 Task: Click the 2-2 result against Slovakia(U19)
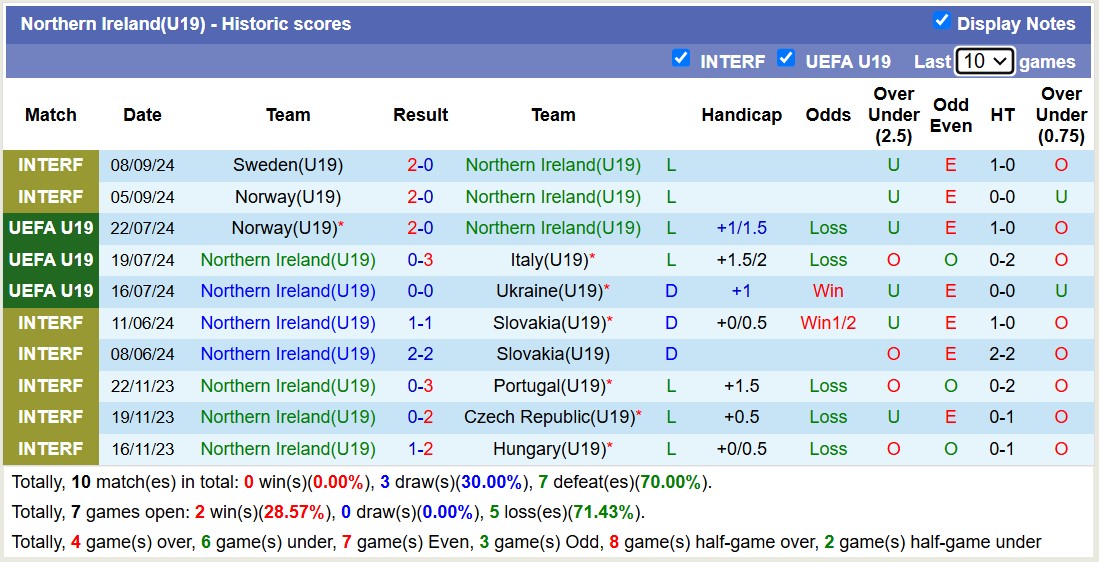[x=420, y=354]
